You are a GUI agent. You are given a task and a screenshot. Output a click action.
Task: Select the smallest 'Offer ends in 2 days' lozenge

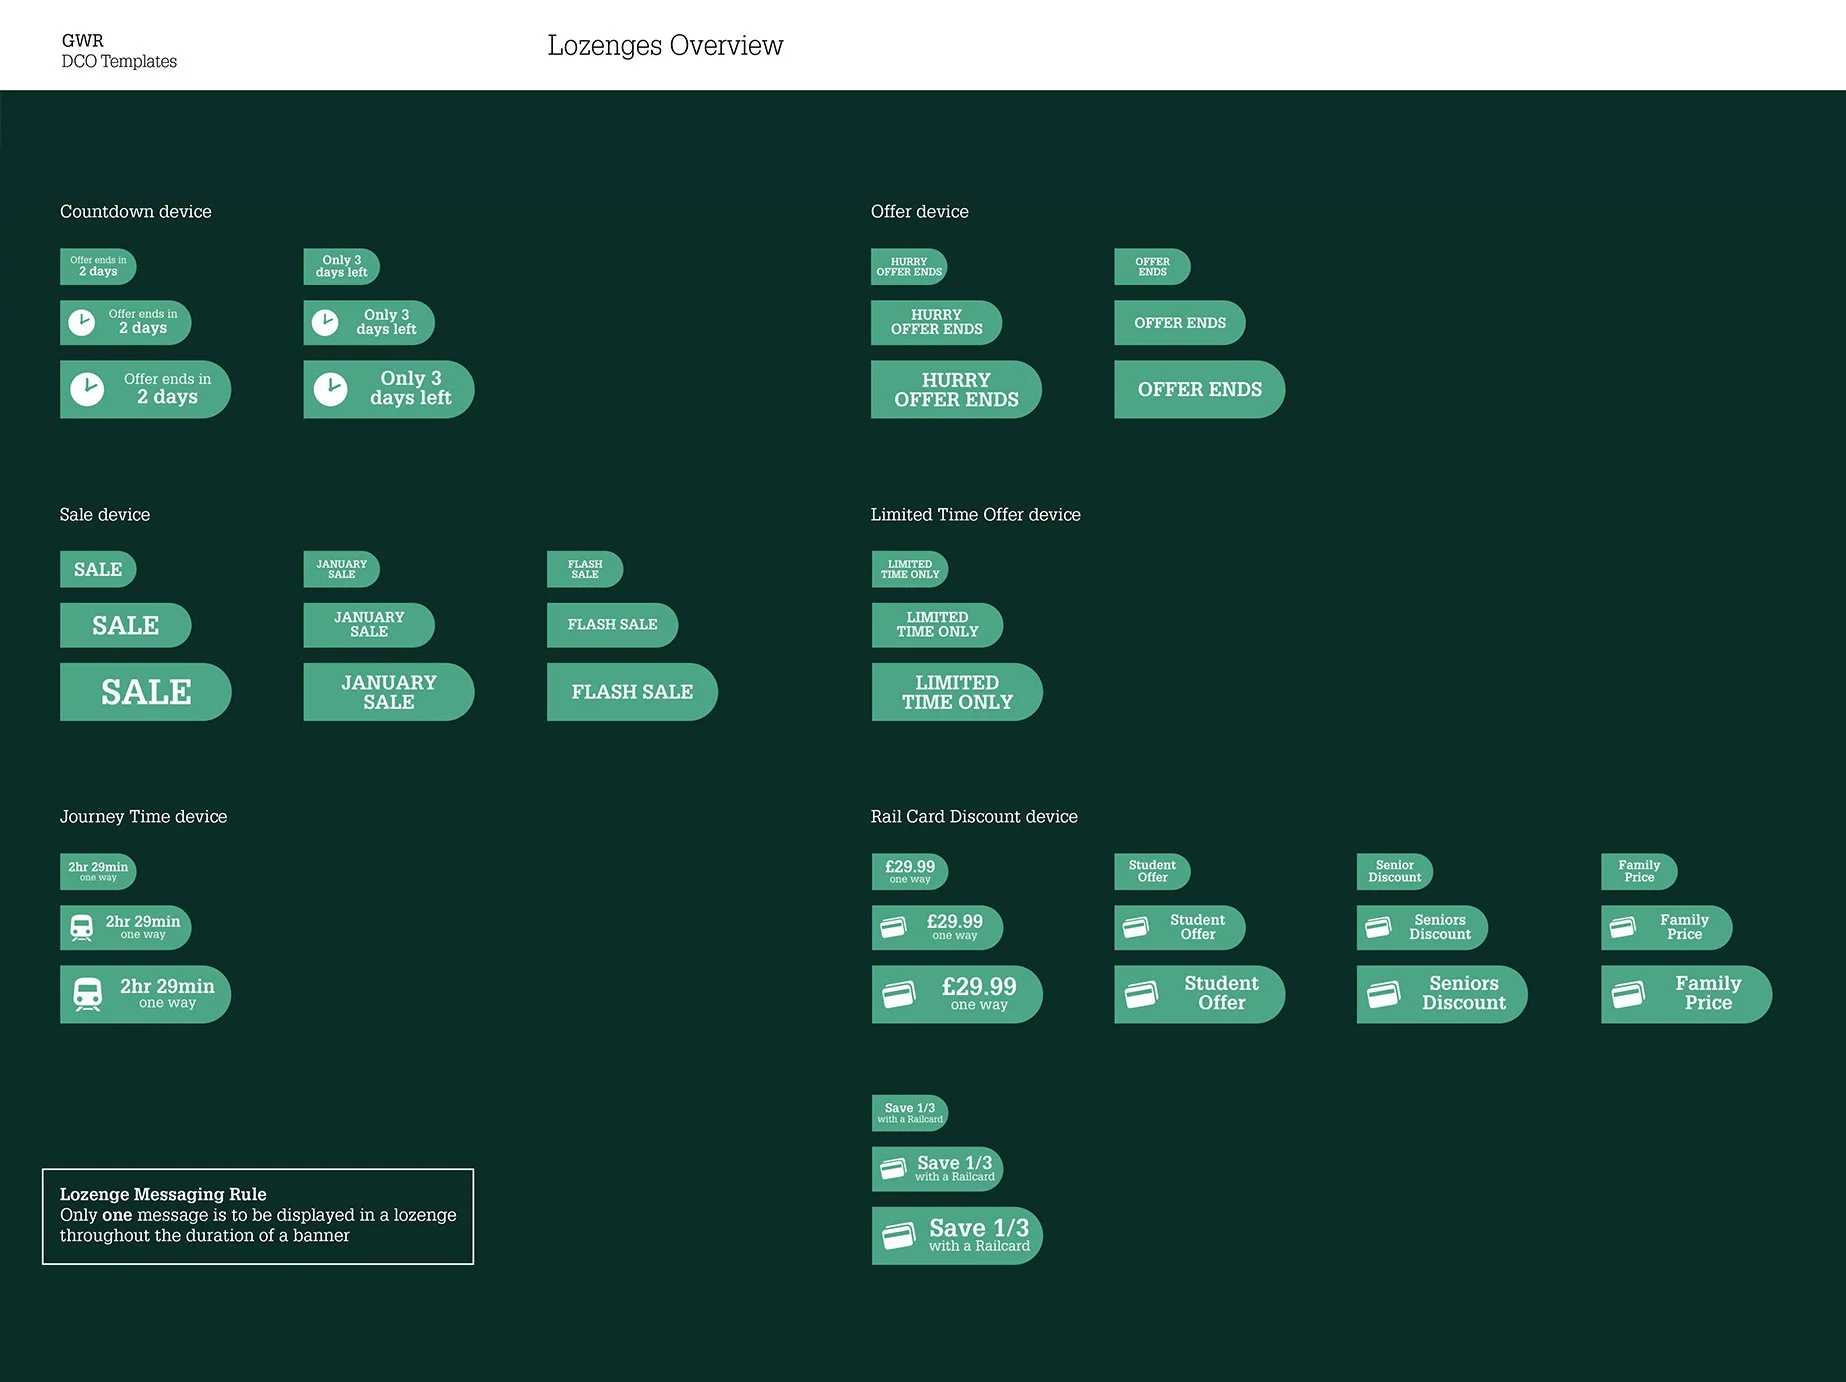tap(98, 266)
